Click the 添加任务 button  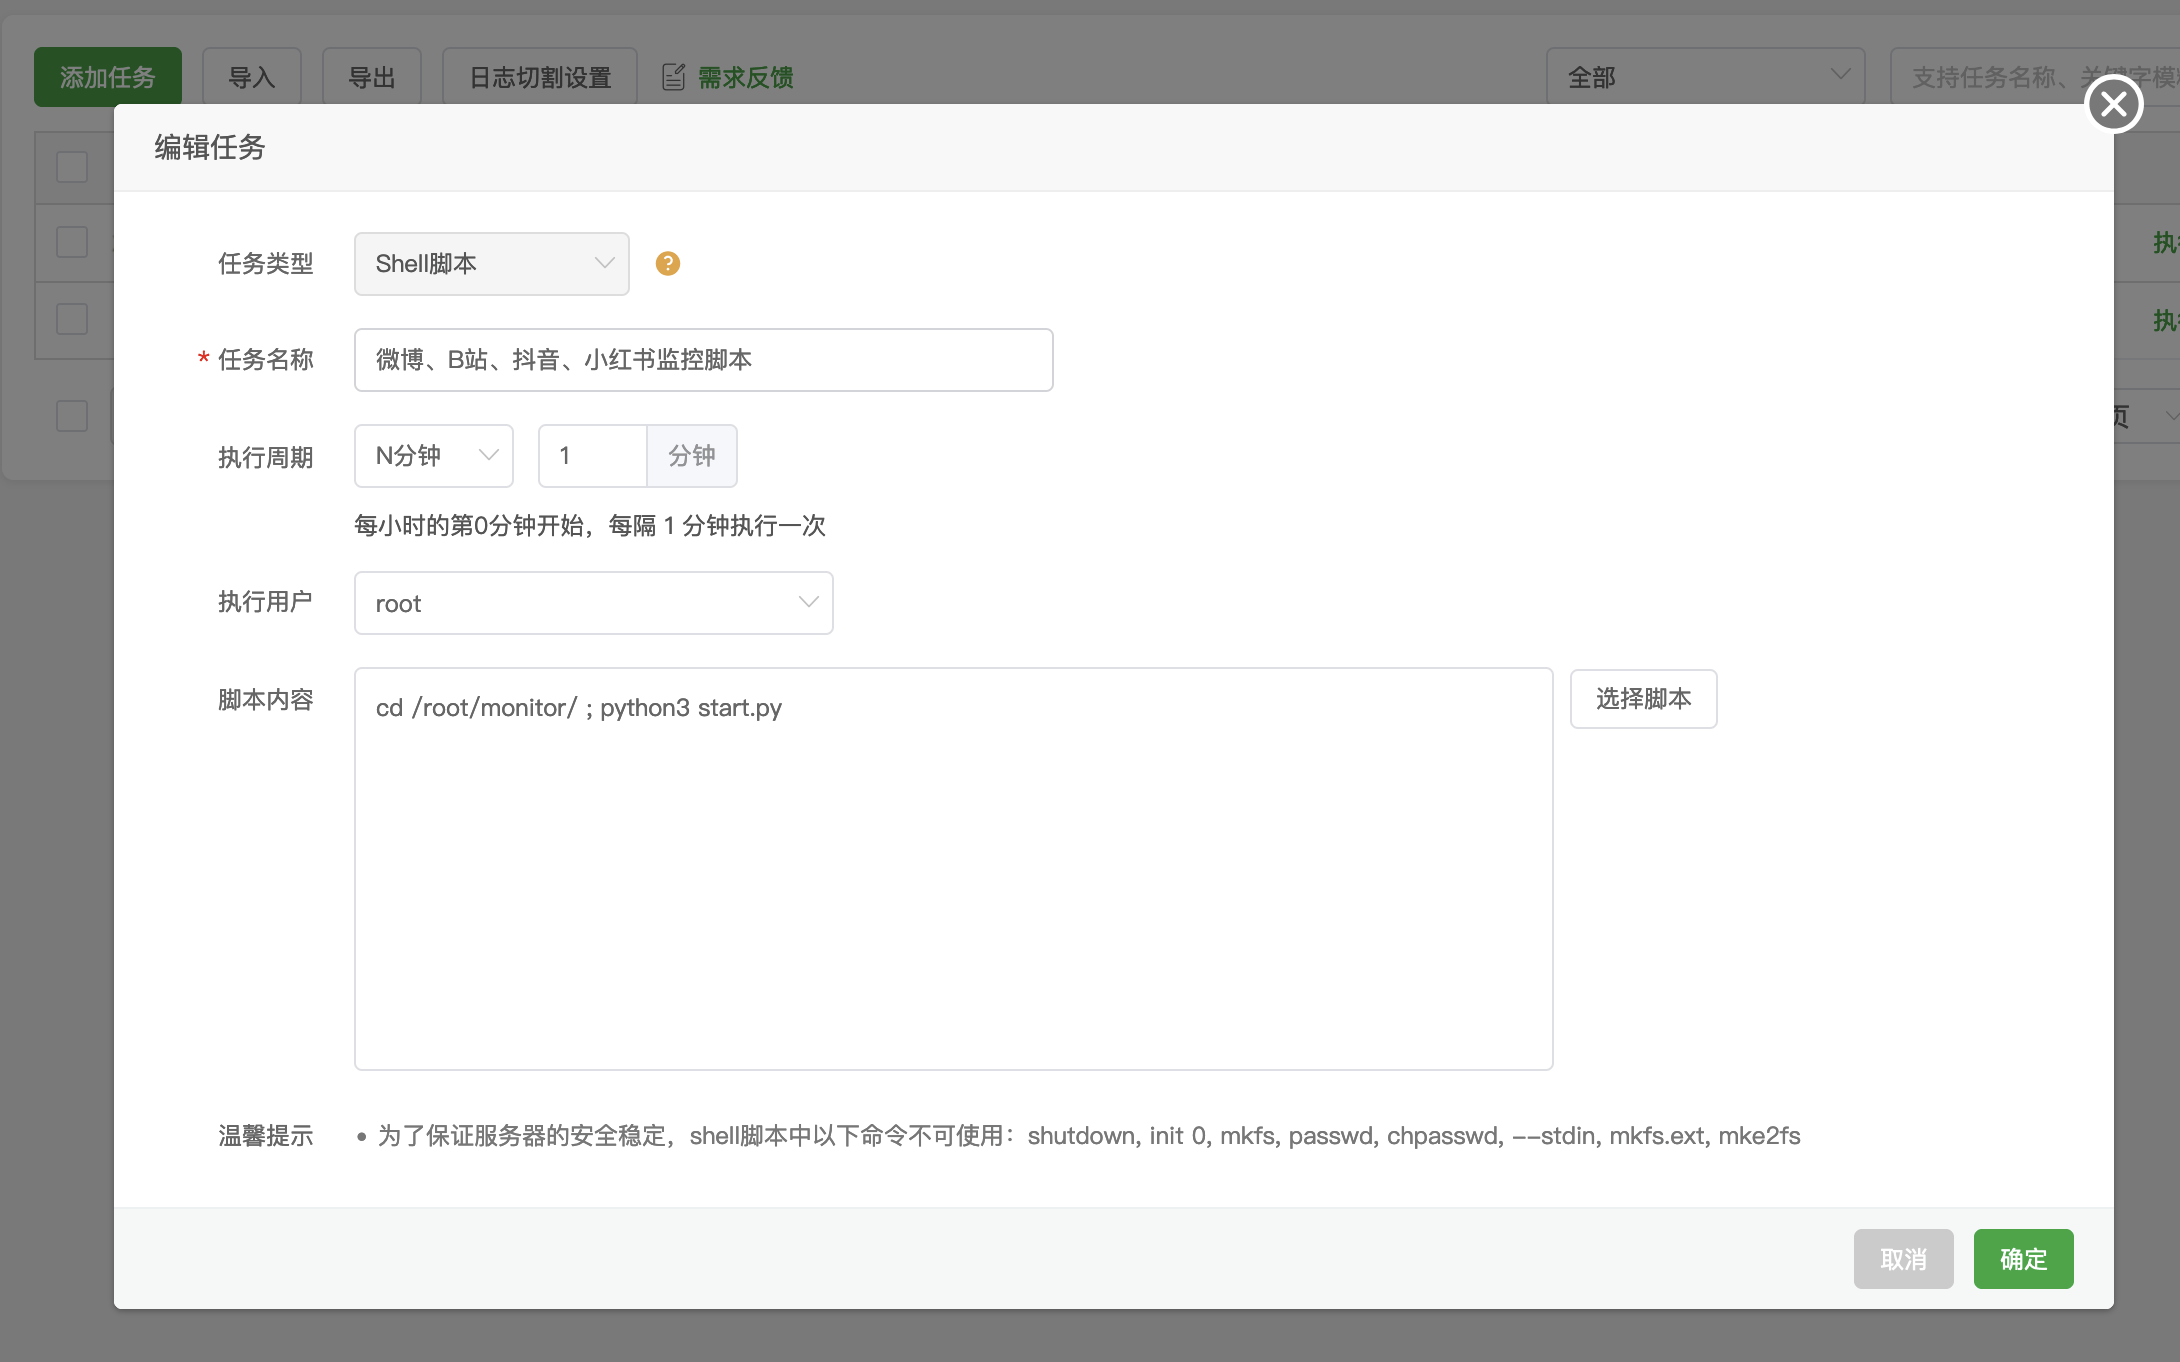pyautogui.click(x=108, y=75)
